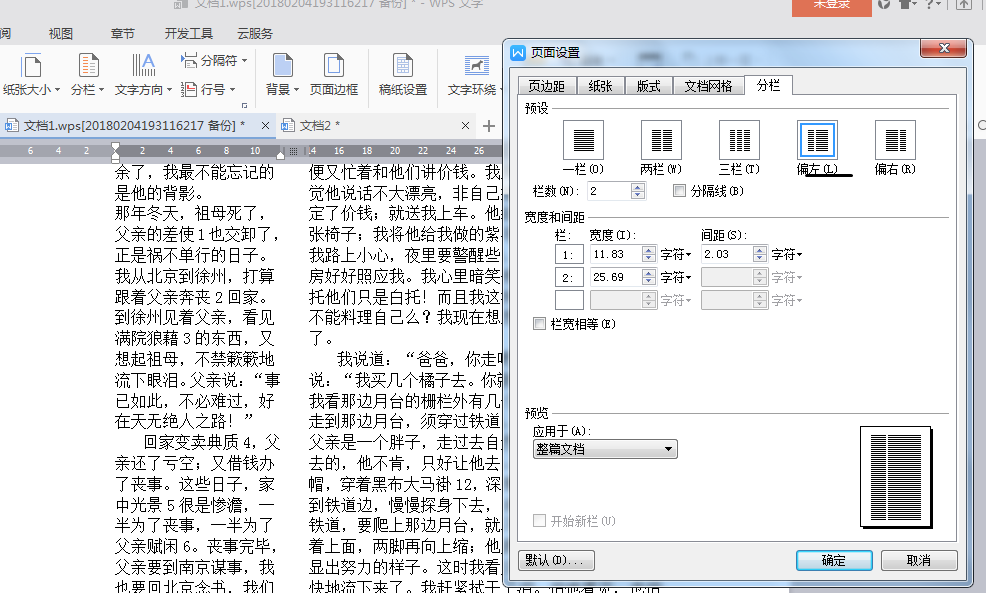986x593 pixels.
Task: Click the breaks (分隔符) icon
Action: 189,60
